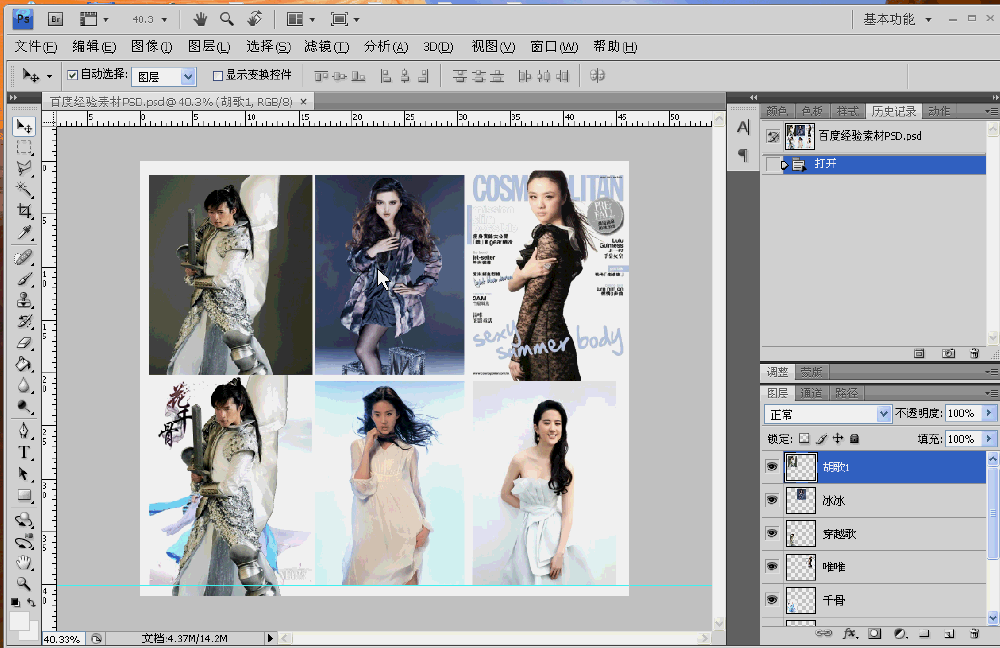Enable Show Transform Controls checkbox
Image resolution: width=1000 pixels, height=648 pixels.
coord(217,76)
